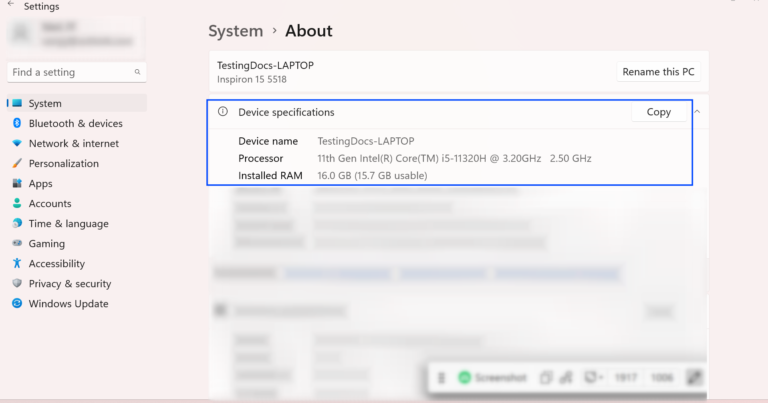The width and height of the screenshot is (768, 403).
Task: Open Windows Update settings
Action: point(77,304)
